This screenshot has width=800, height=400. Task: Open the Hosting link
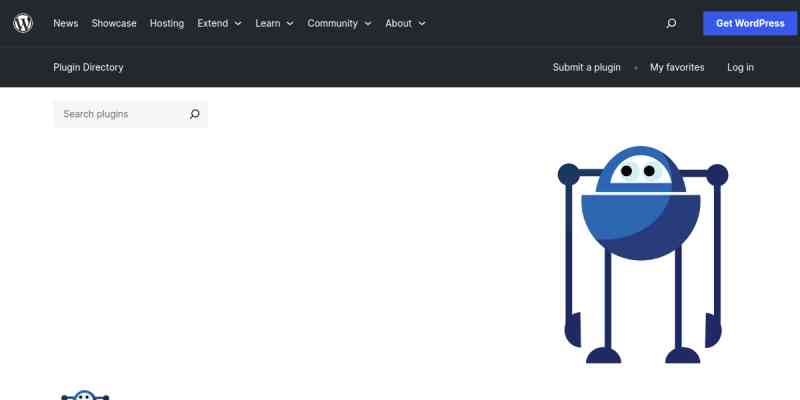pyautogui.click(x=167, y=23)
